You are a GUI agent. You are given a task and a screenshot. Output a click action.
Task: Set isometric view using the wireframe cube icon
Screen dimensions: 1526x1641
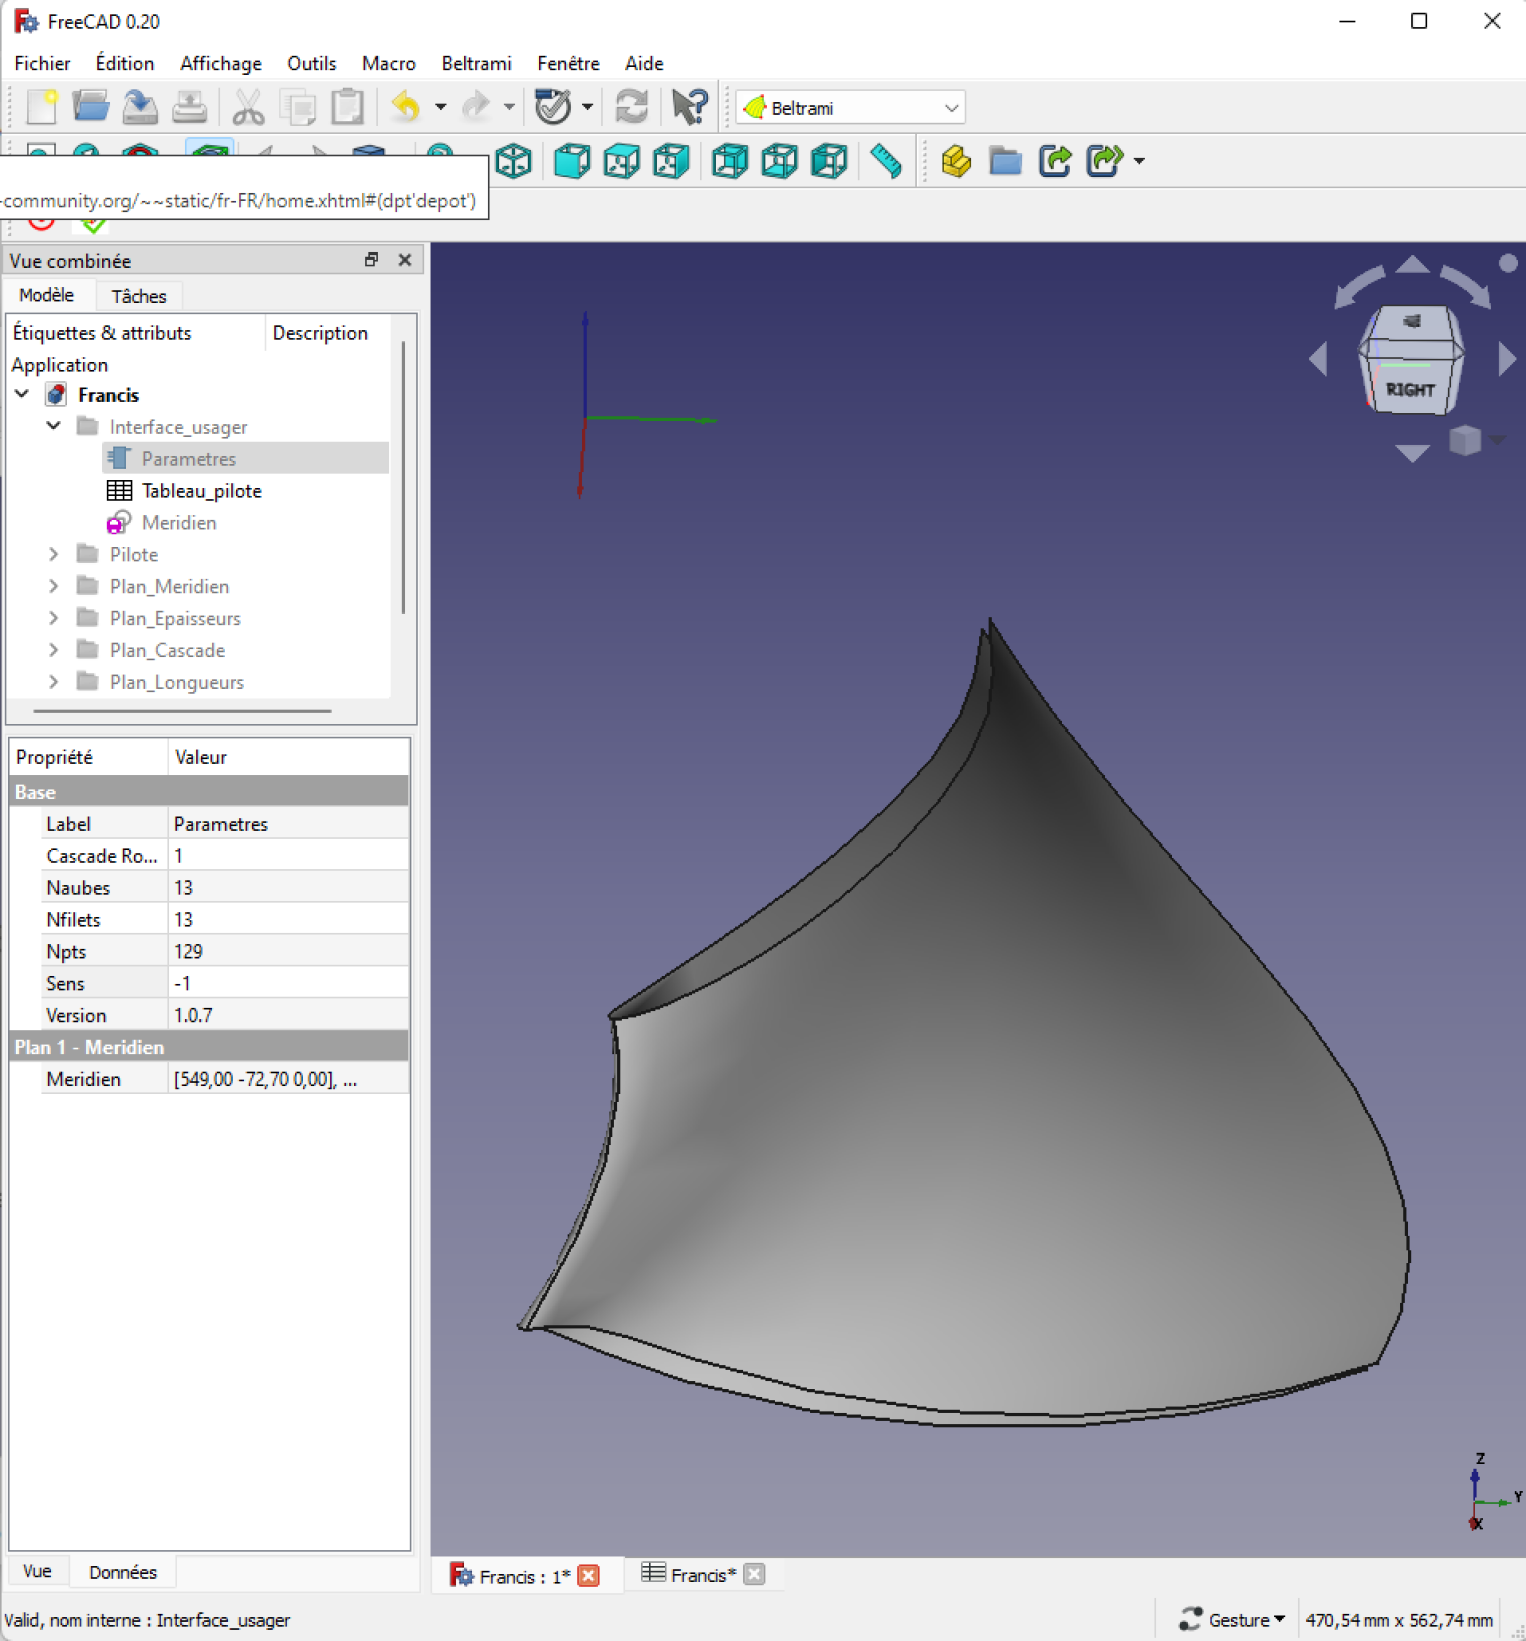(x=514, y=161)
